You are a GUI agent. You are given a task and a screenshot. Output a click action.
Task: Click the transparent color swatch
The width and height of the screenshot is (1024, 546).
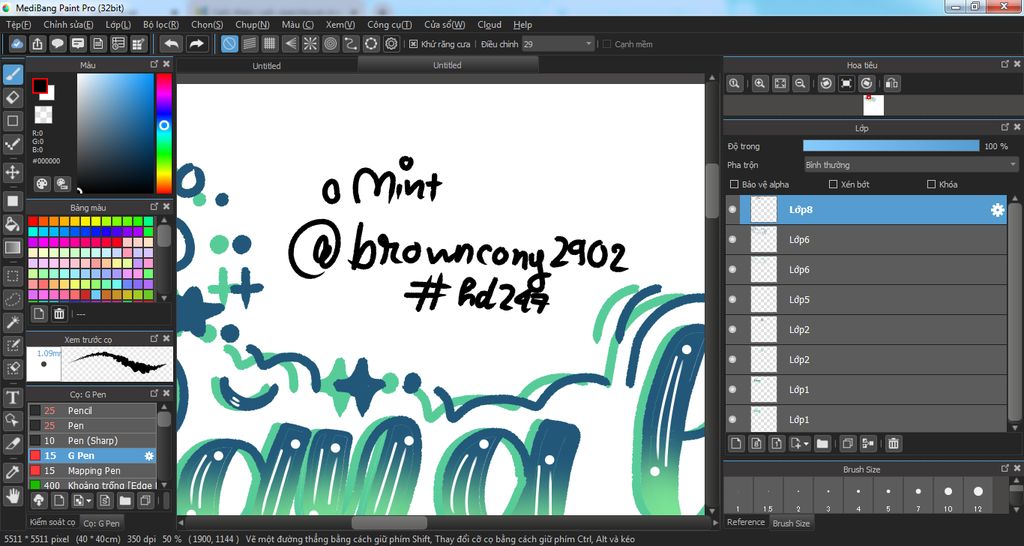(44, 115)
